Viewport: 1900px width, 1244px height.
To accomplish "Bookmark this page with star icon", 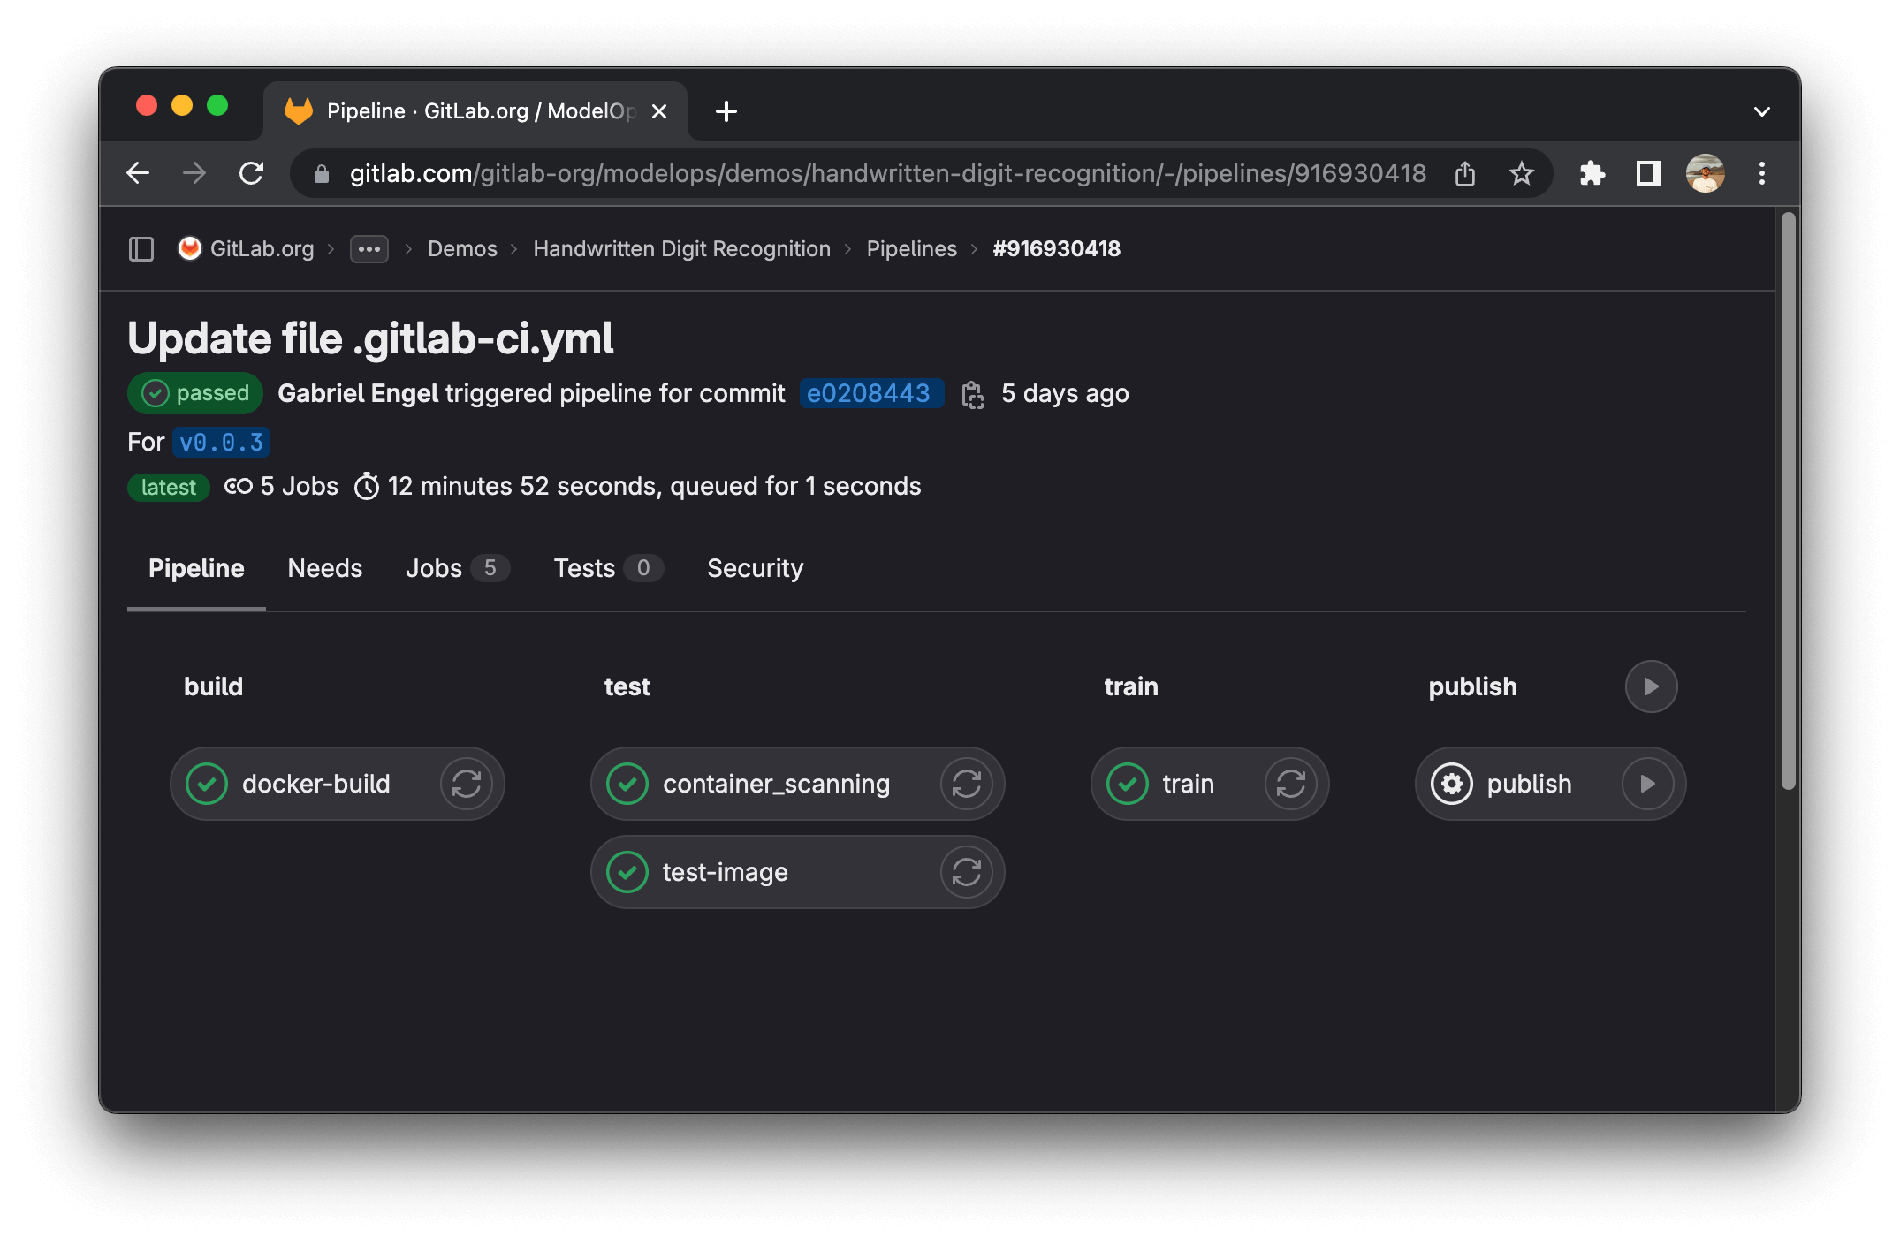I will (1521, 174).
